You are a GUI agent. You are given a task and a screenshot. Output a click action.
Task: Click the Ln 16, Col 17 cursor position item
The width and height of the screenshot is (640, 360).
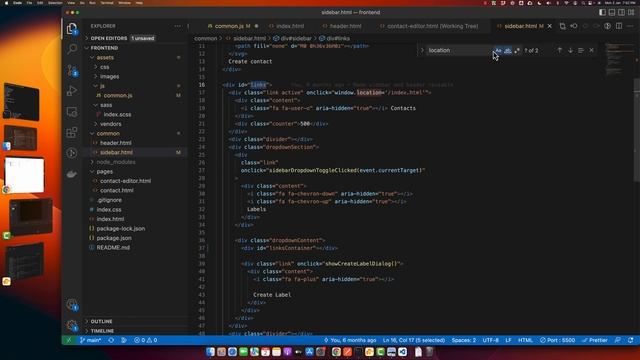pyautogui.click(x=414, y=340)
